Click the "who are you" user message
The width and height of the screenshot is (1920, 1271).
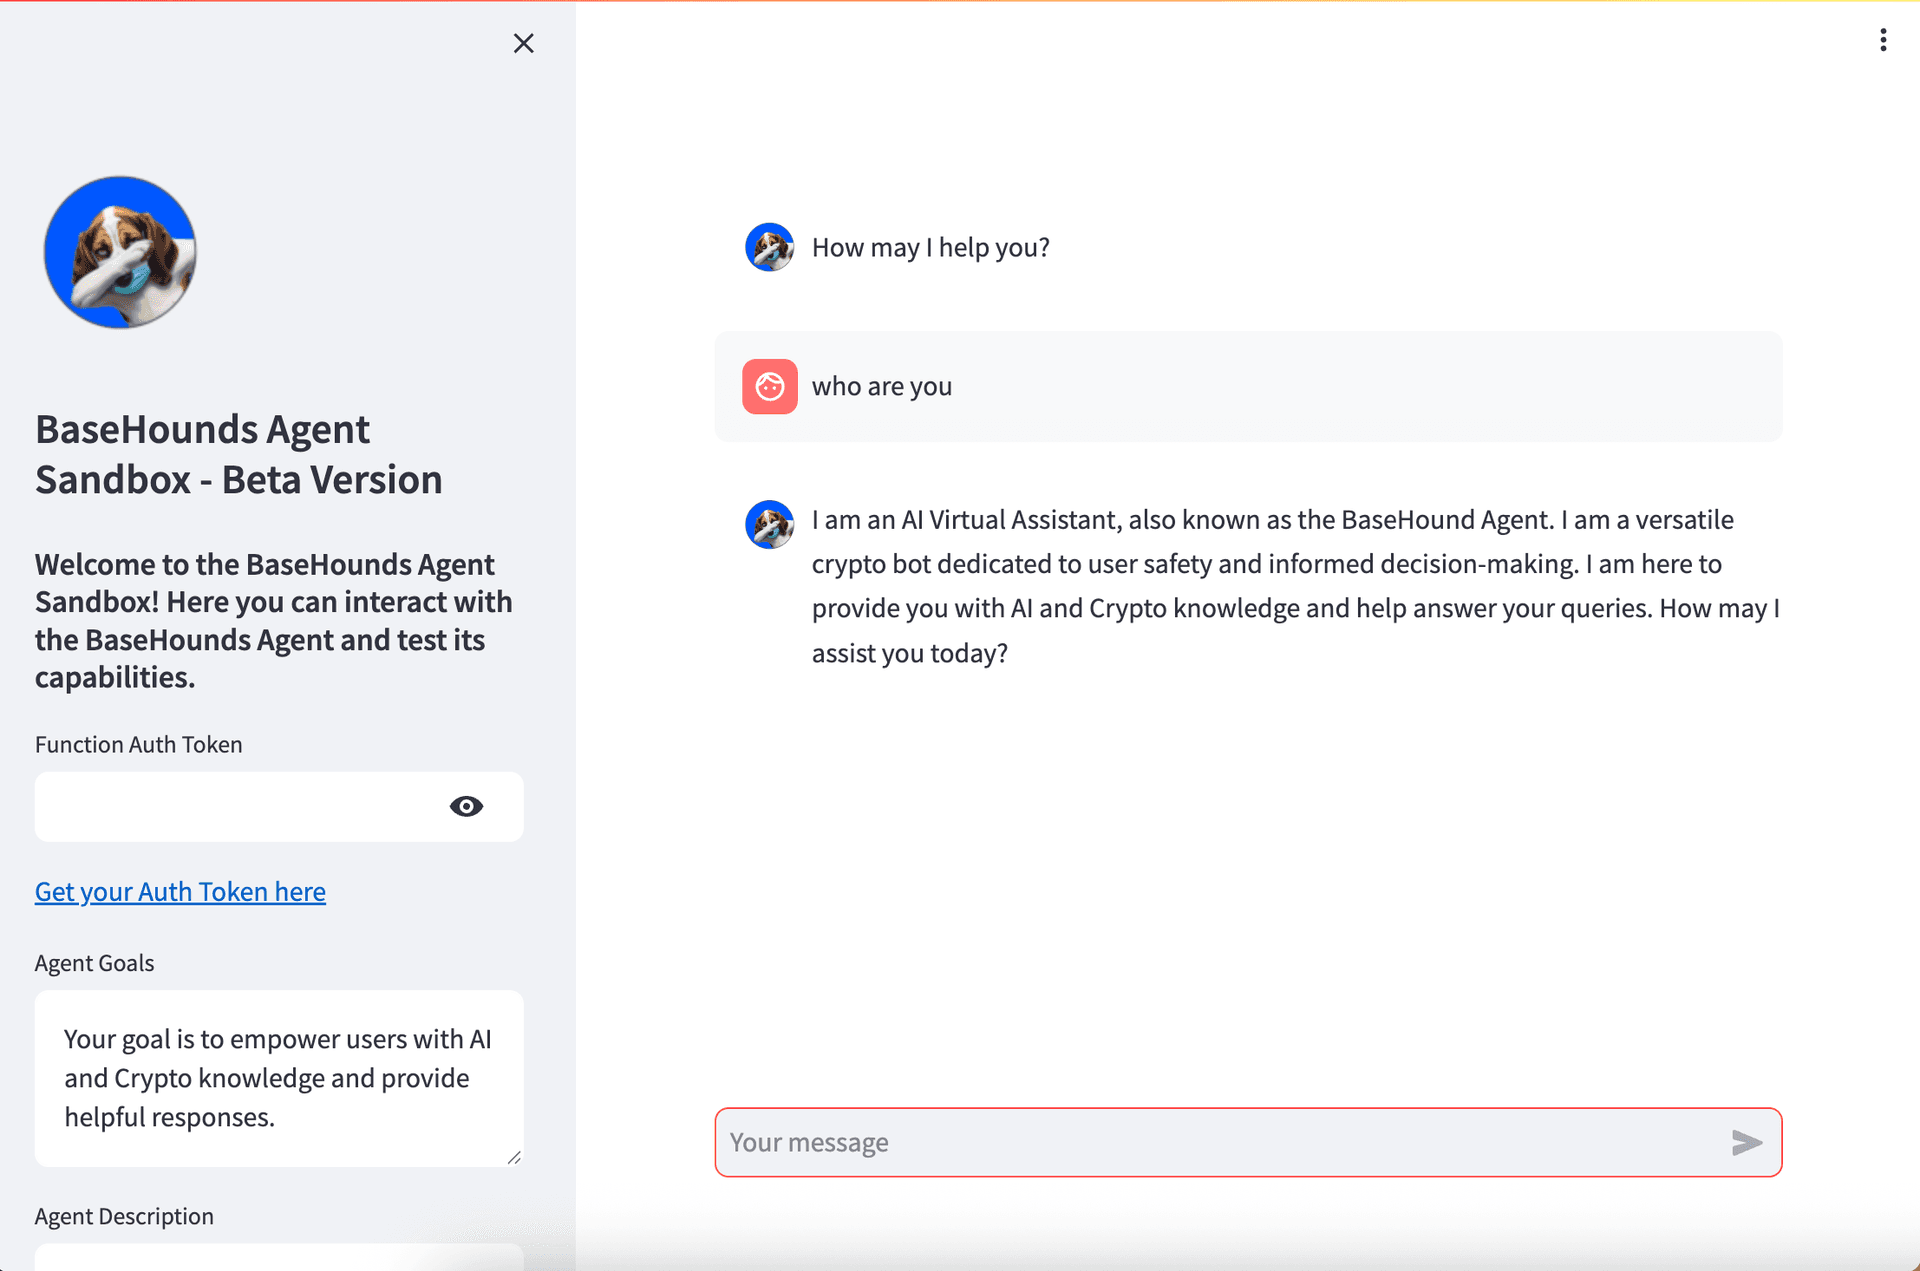click(881, 386)
